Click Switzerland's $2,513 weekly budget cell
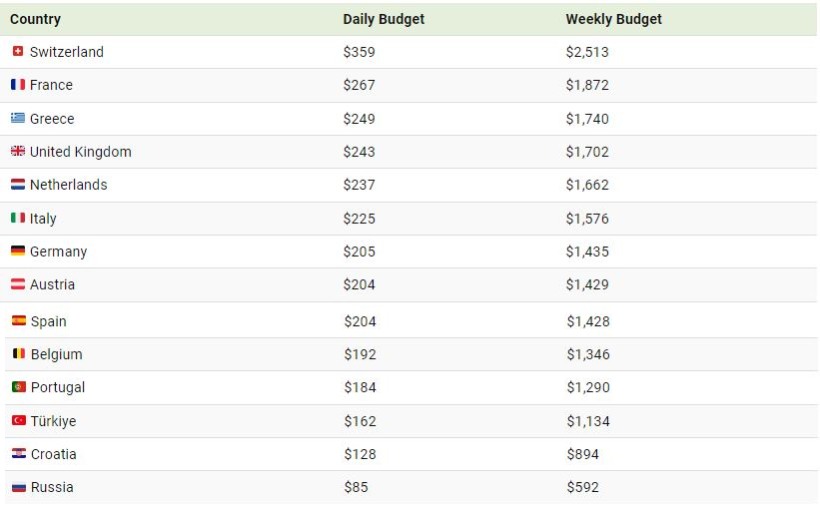 587,52
